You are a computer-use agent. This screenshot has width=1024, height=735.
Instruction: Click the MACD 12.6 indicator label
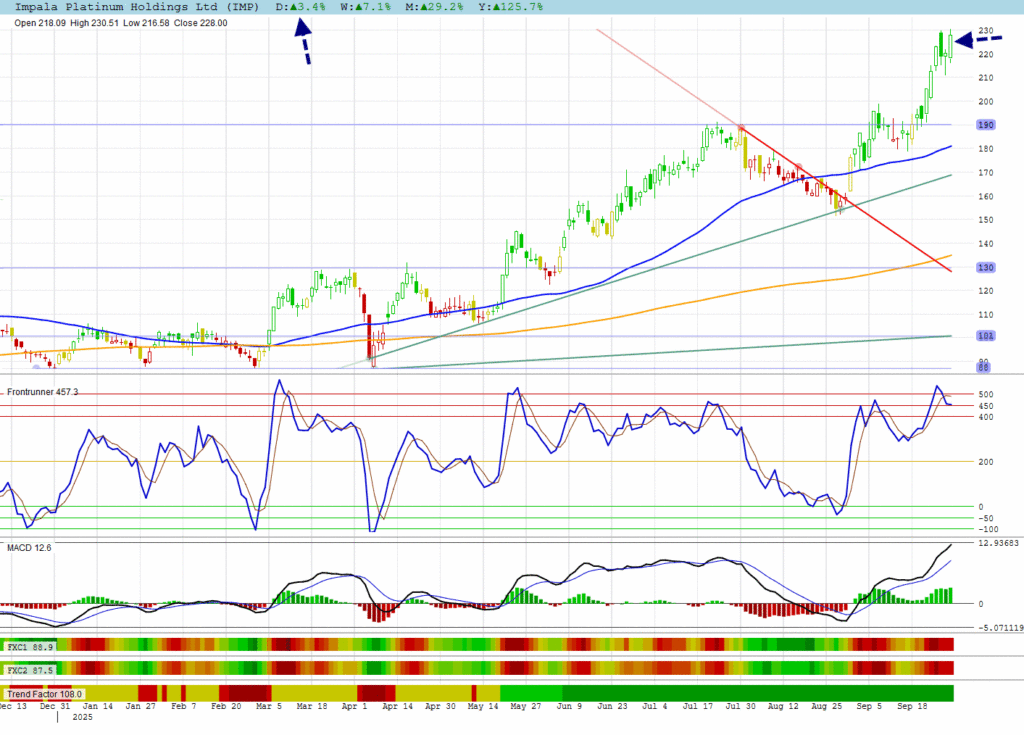(x=29, y=548)
